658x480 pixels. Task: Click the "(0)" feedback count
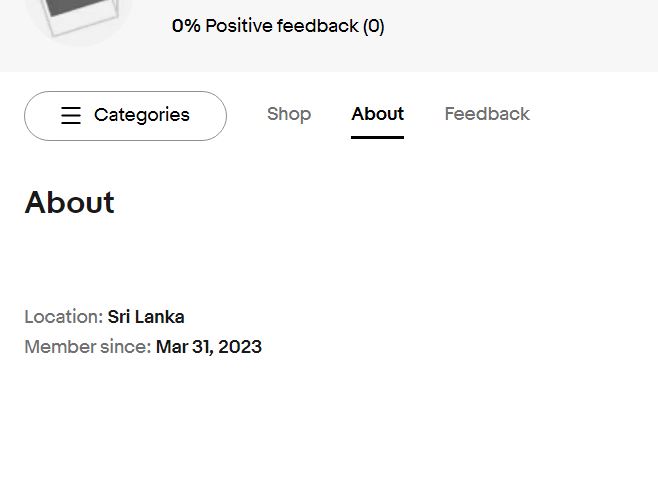[374, 26]
